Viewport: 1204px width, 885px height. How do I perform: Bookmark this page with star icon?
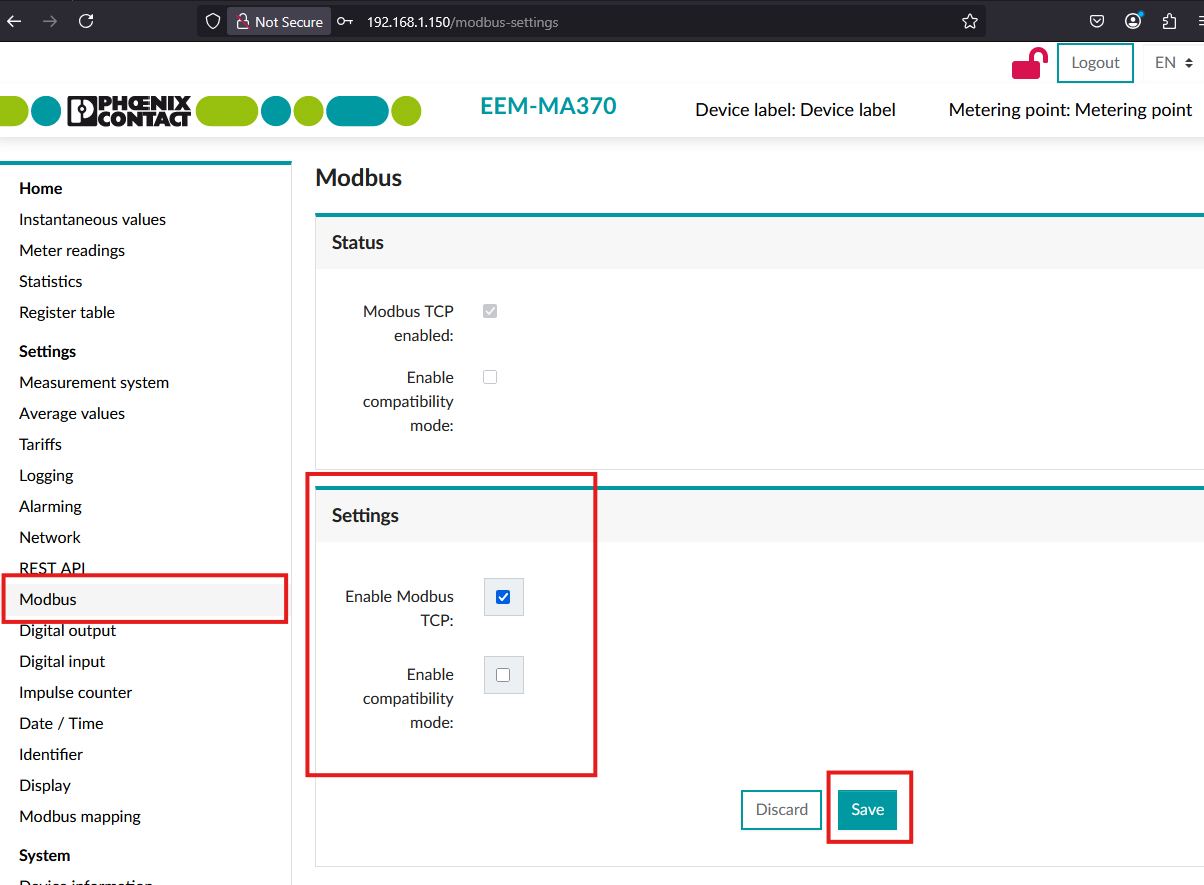tap(969, 21)
